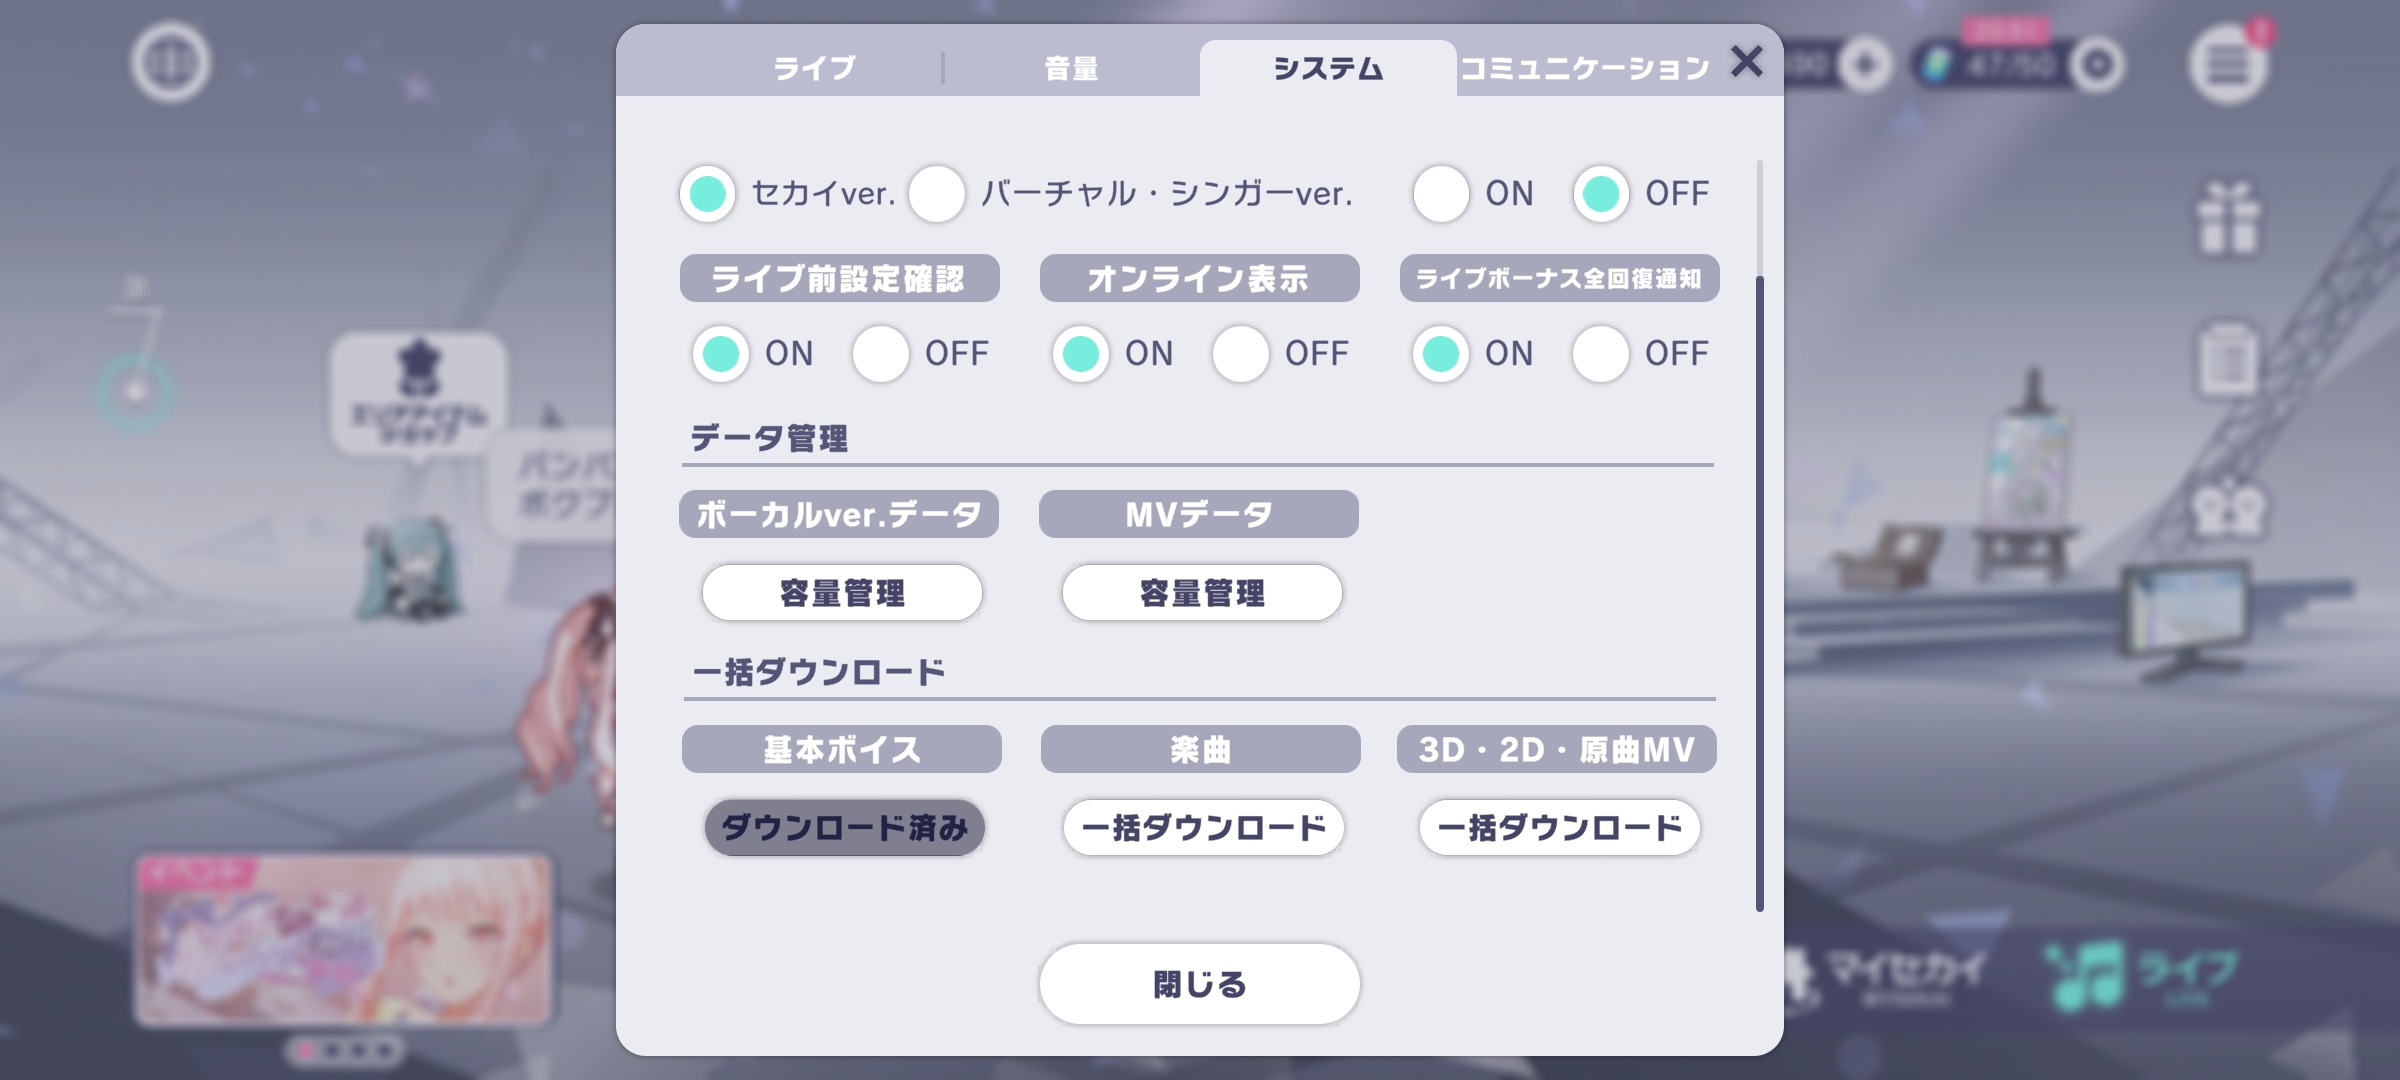Turn OFF オンライン表示
This screenshot has width=2400, height=1080.
[x=1241, y=353]
